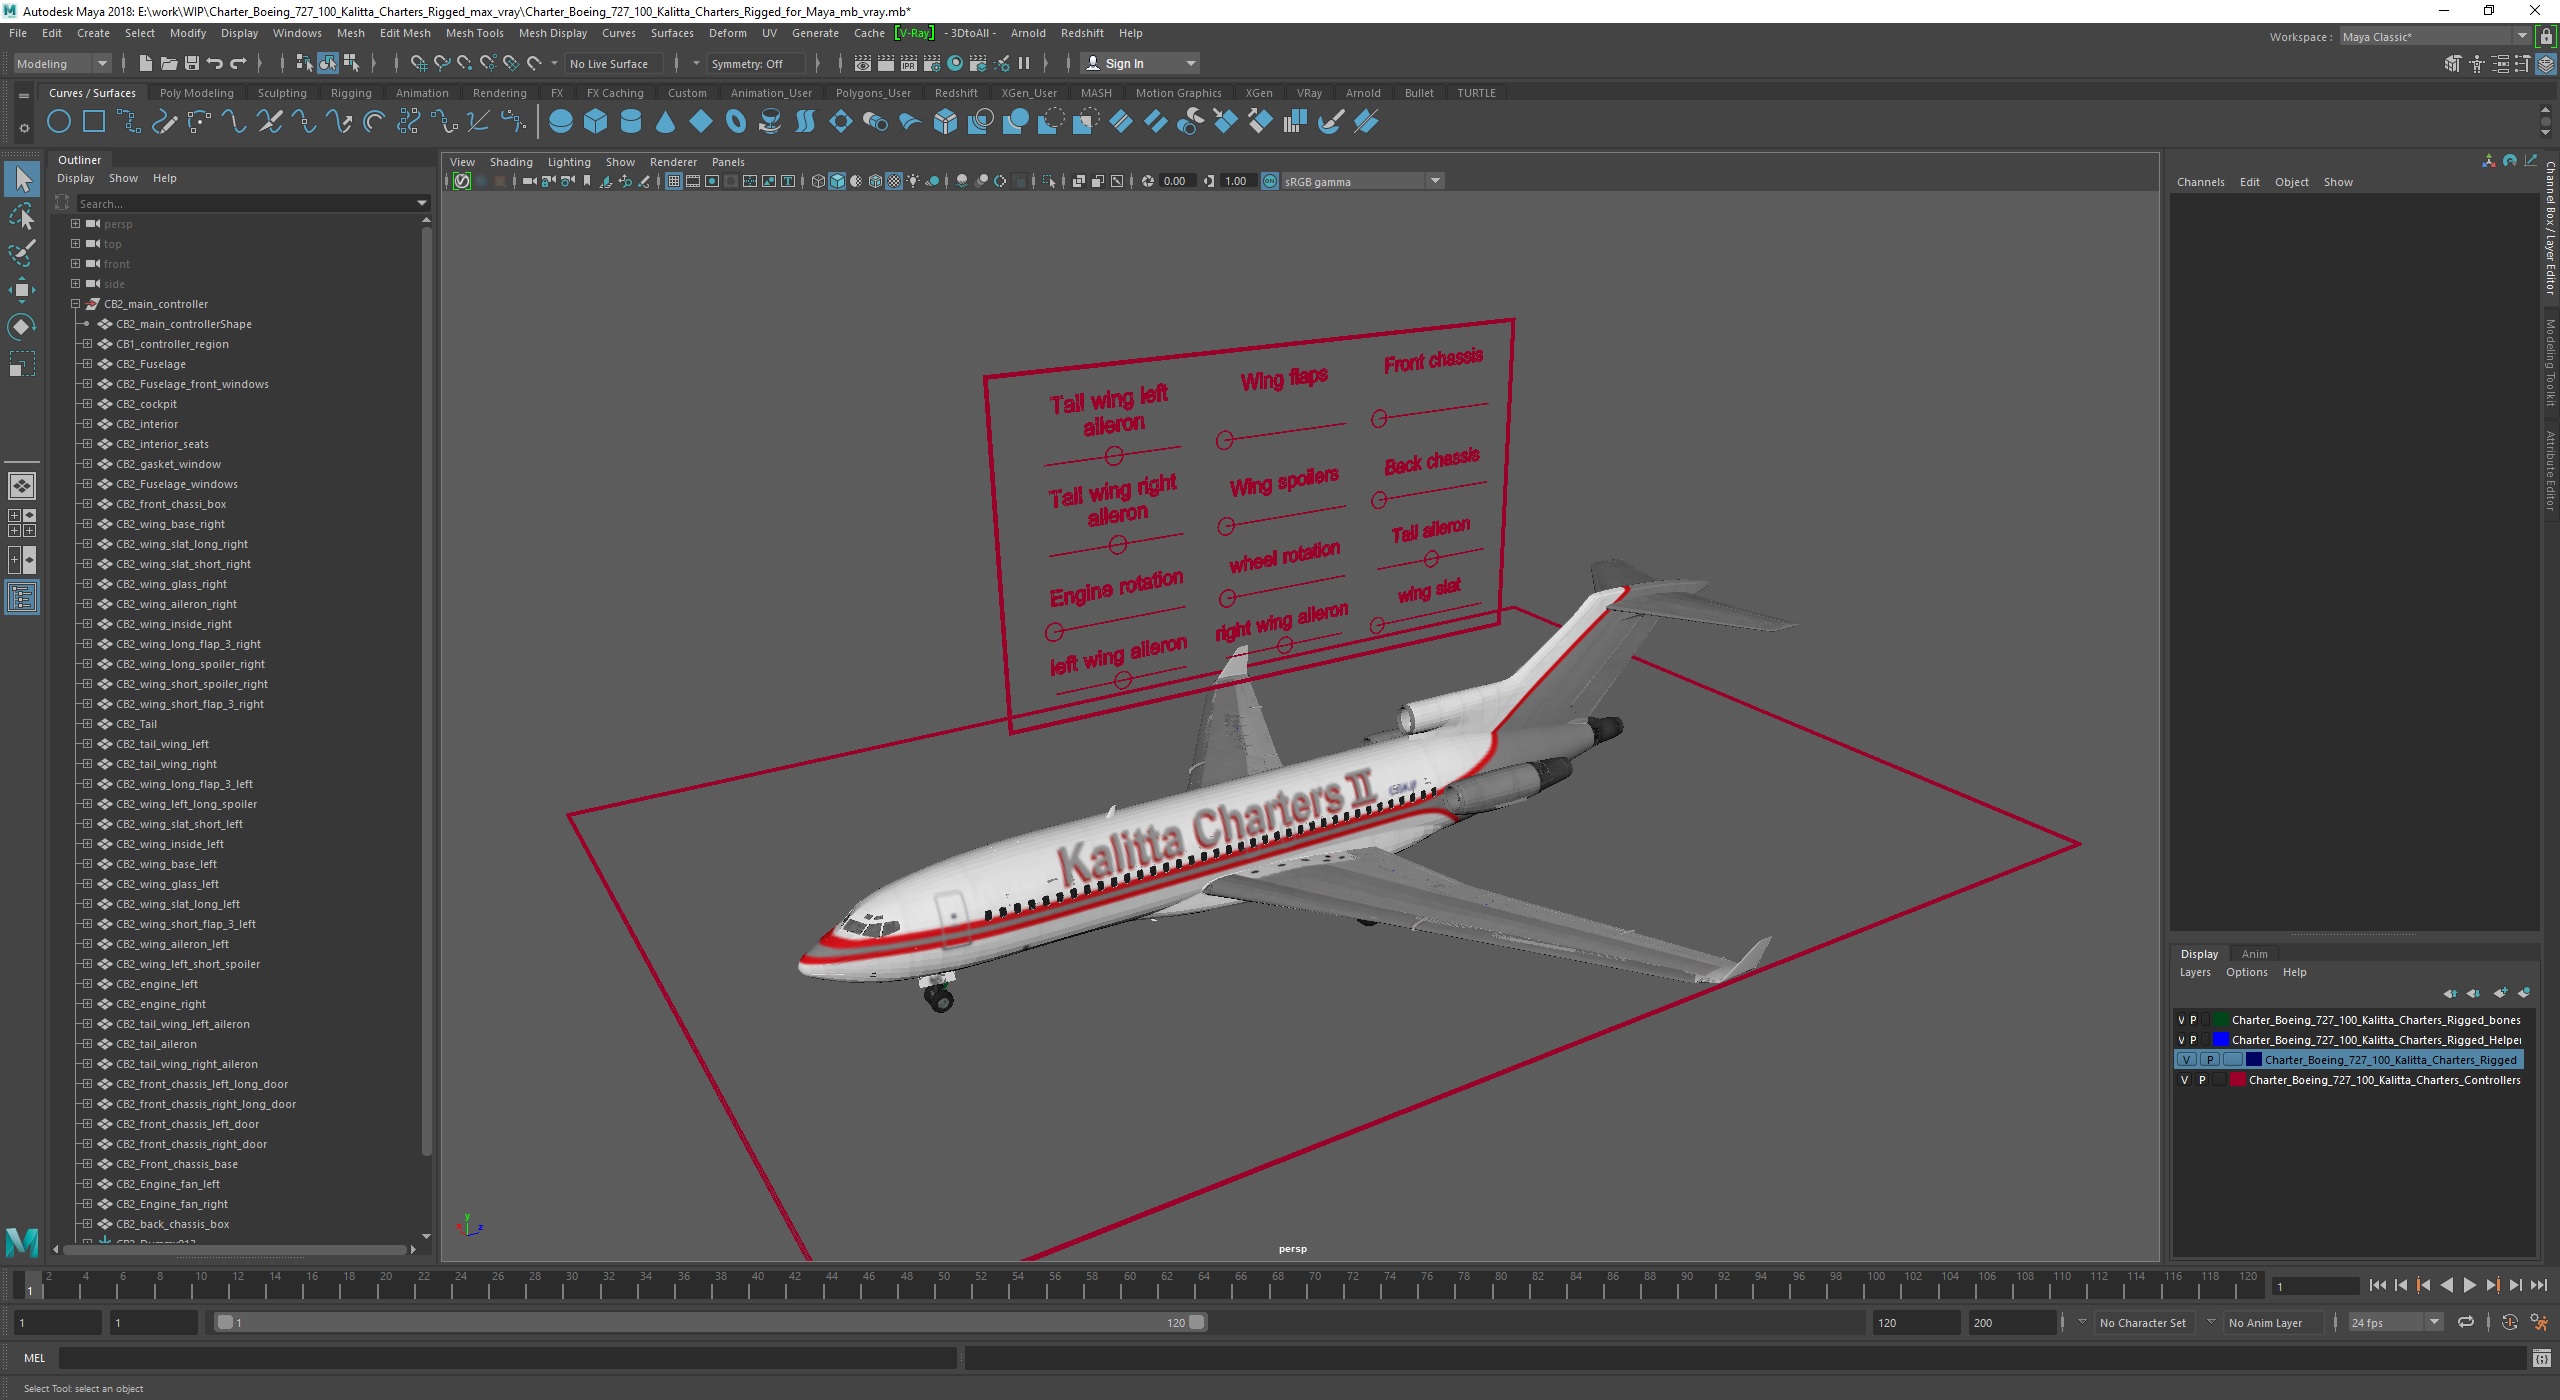Viewport: 2560px width, 1400px height.
Task: Switch to the Poly Modeling shelf tab
Action: coord(196,93)
